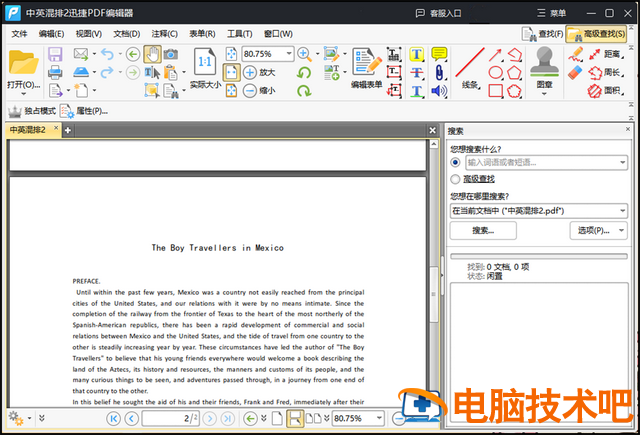Click the 搜索... button
The width and height of the screenshot is (640, 435).
point(483,231)
